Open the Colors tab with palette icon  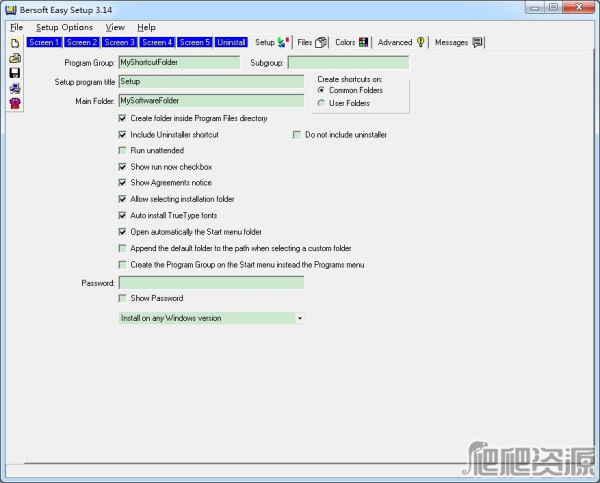[x=351, y=42]
